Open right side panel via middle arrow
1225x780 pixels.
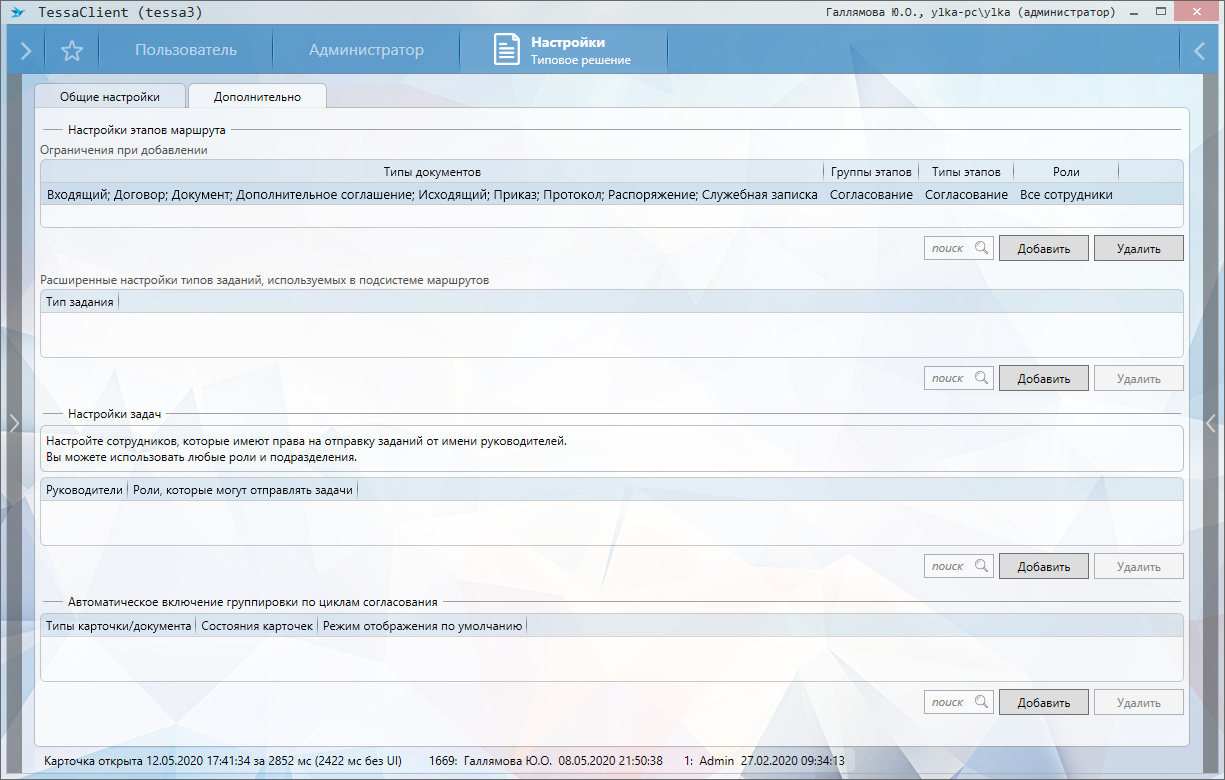click(1211, 423)
